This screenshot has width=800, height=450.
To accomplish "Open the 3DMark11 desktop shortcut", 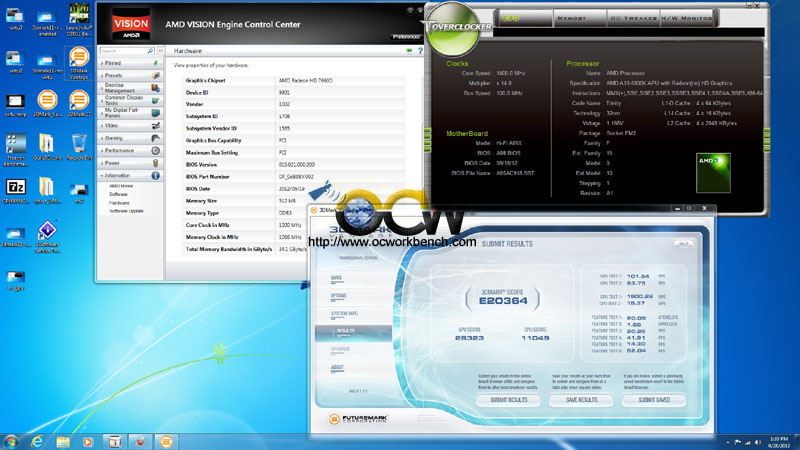I will pos(79,103).
